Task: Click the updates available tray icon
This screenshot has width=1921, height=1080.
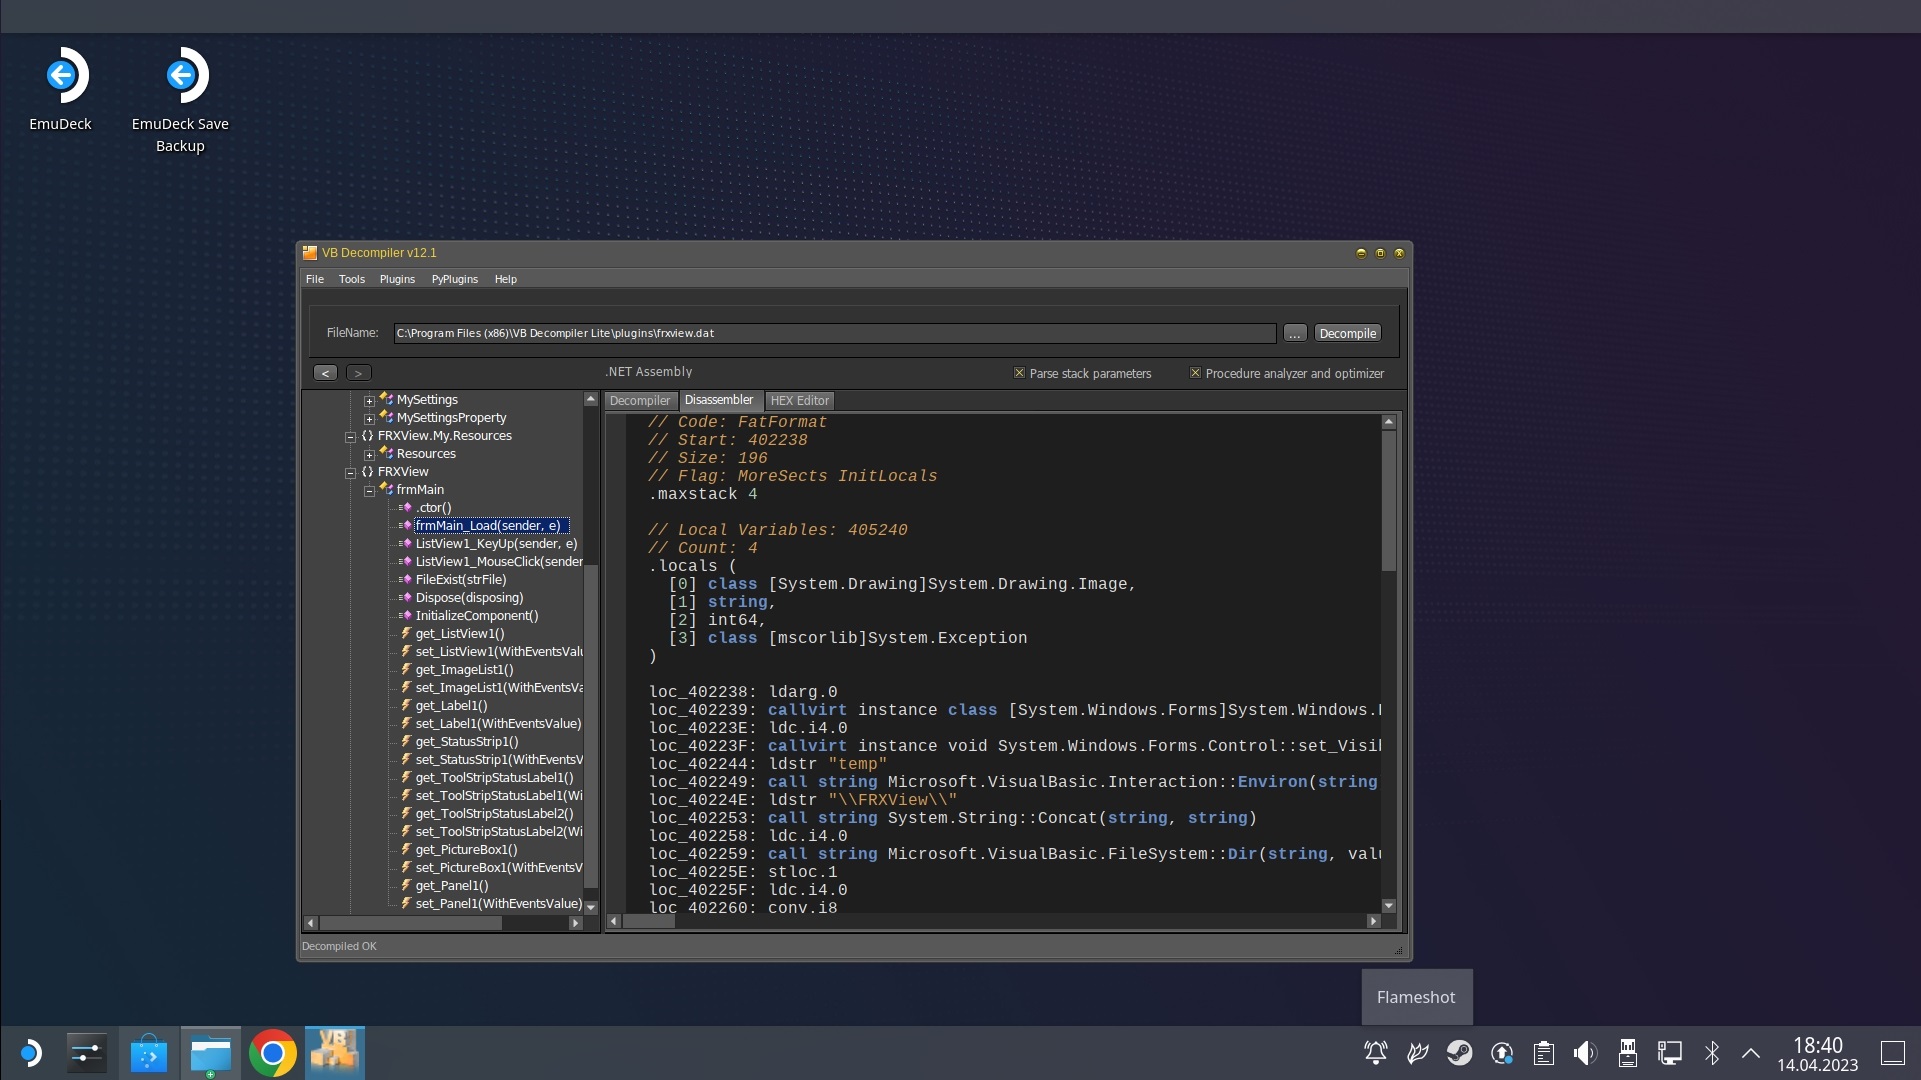Action: (1502, 1053)
